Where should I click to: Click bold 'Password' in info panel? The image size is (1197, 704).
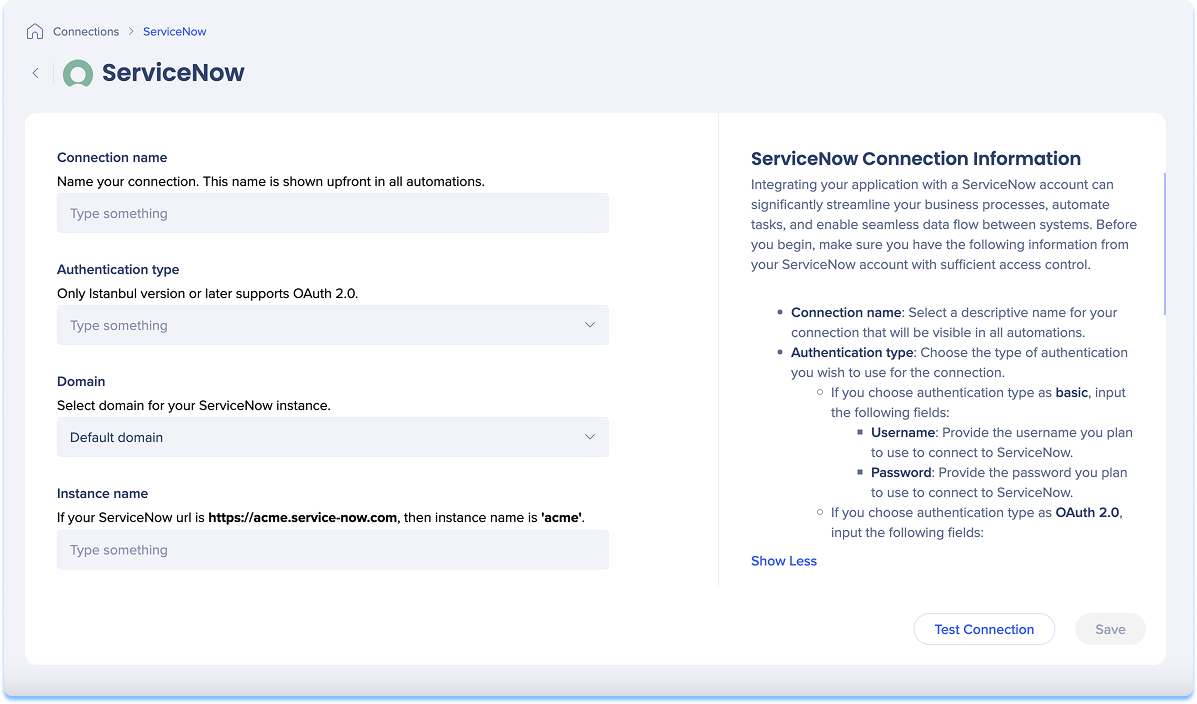coord(901,473)
